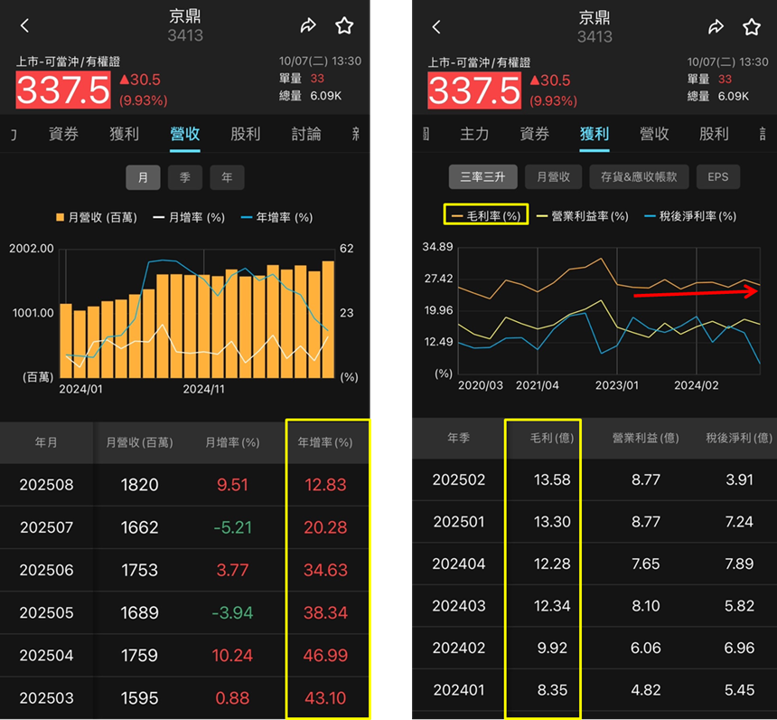Tap 年增率 value 46.99
The image size is (777, 720).
(326, 655)
